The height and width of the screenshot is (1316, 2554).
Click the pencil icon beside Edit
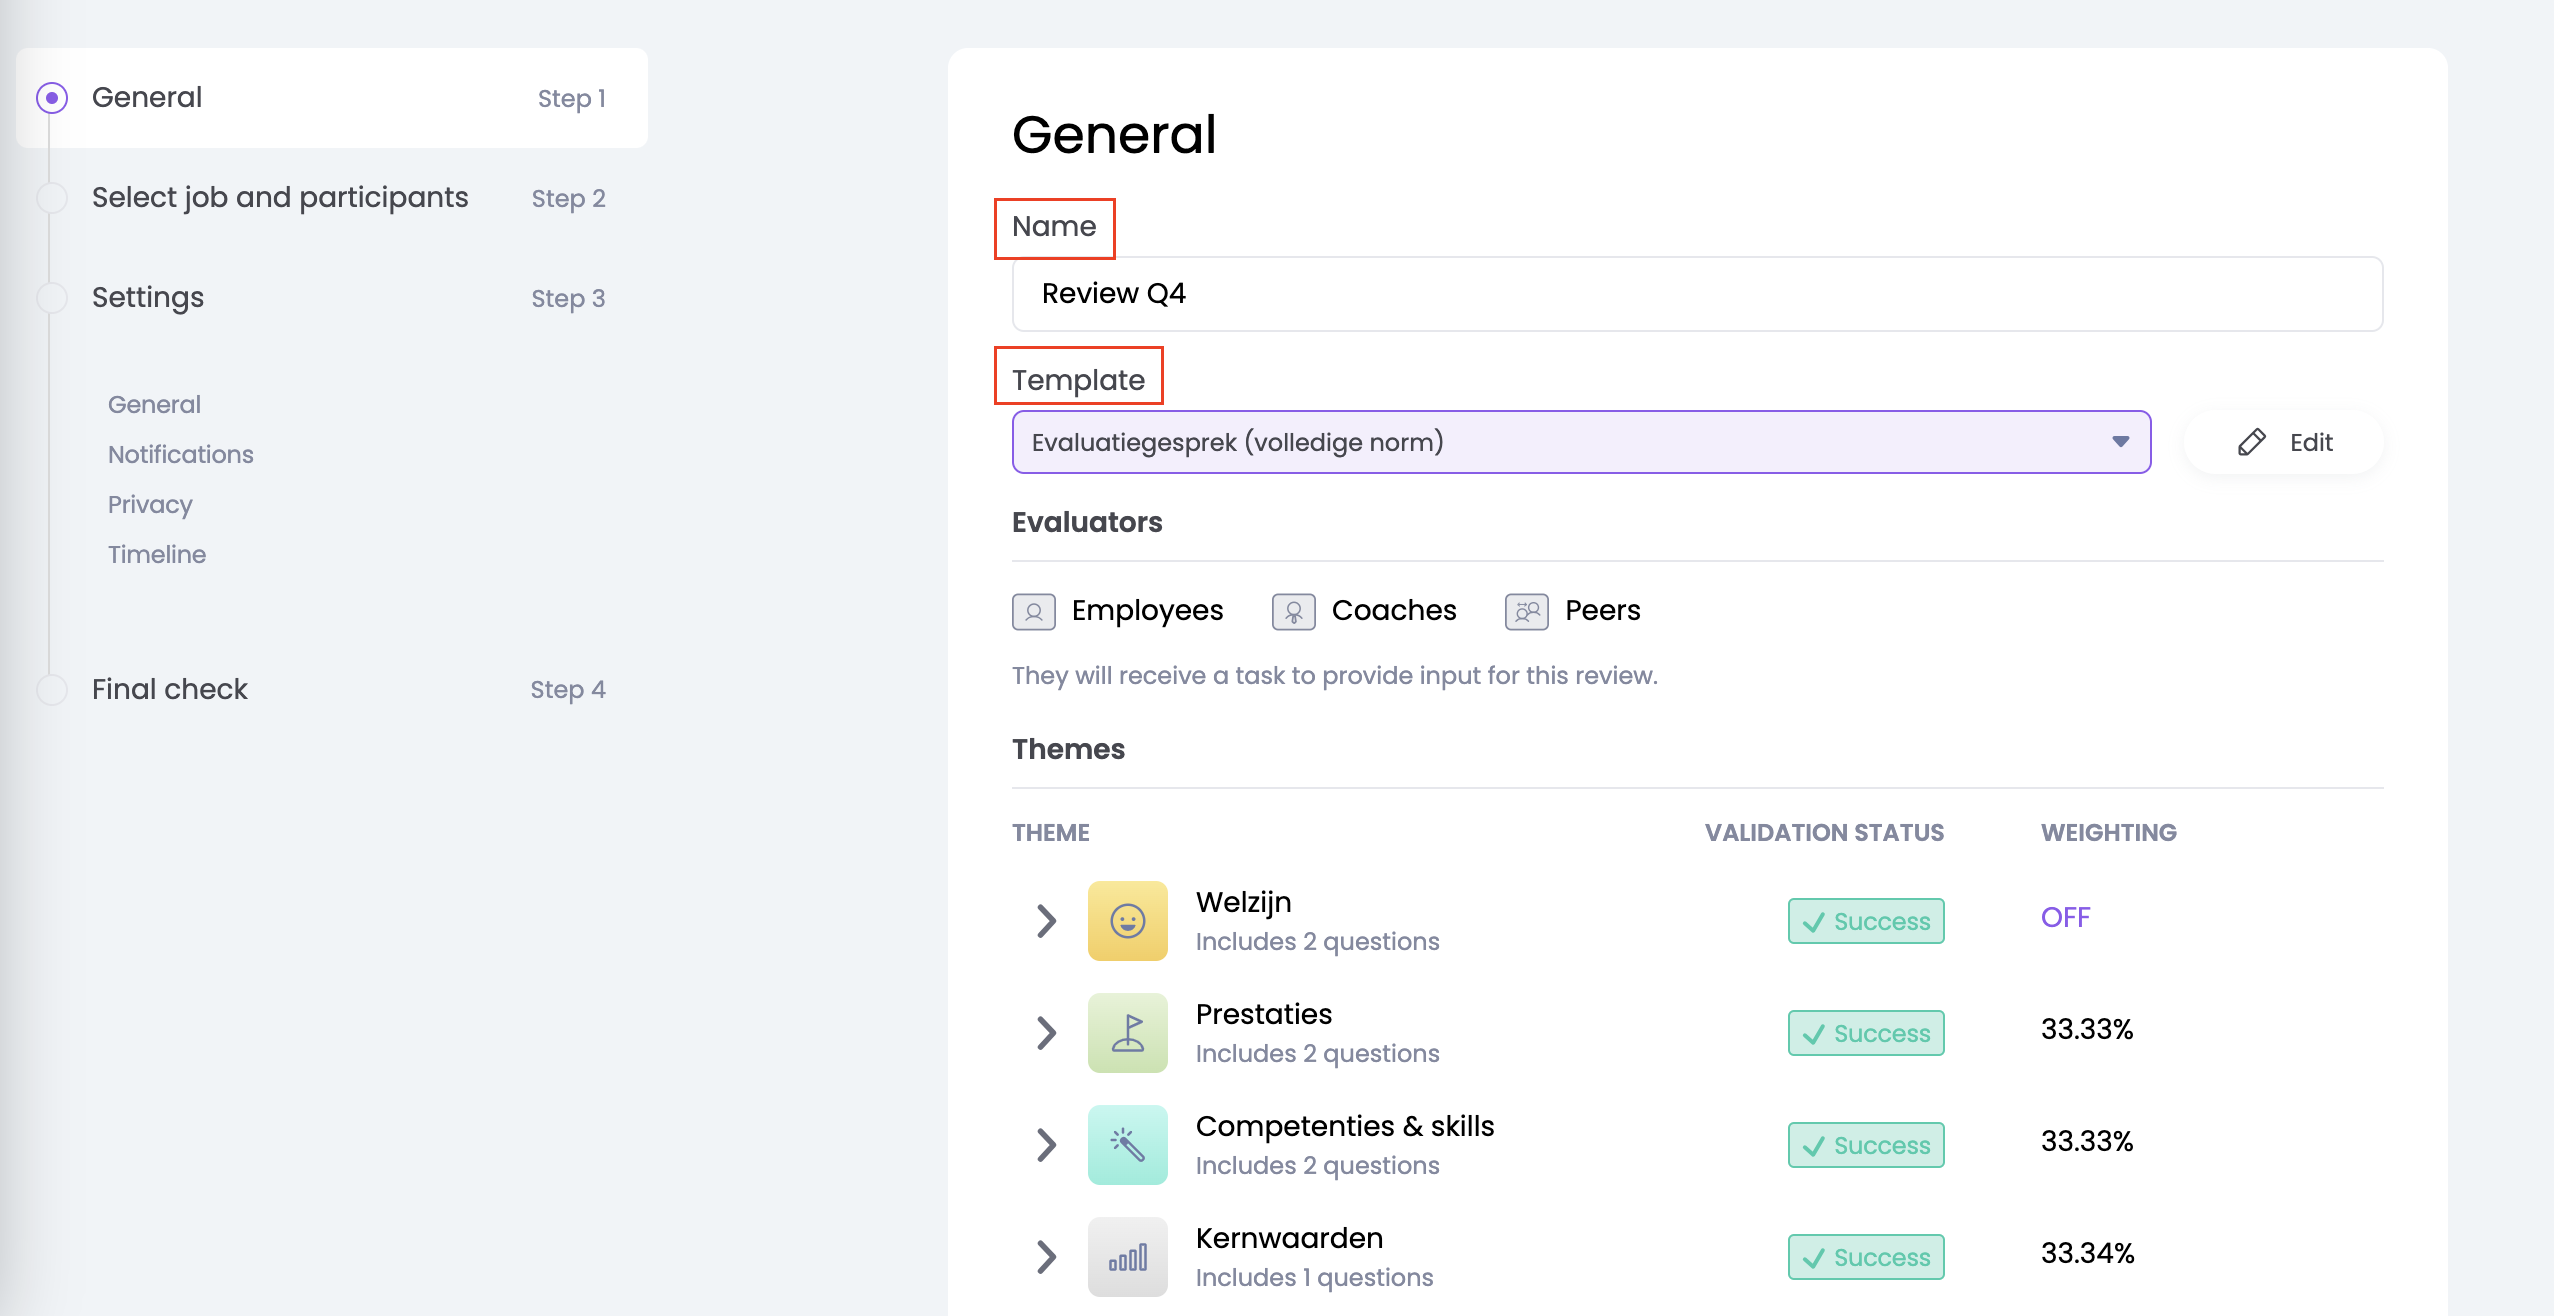(2251, 442)
